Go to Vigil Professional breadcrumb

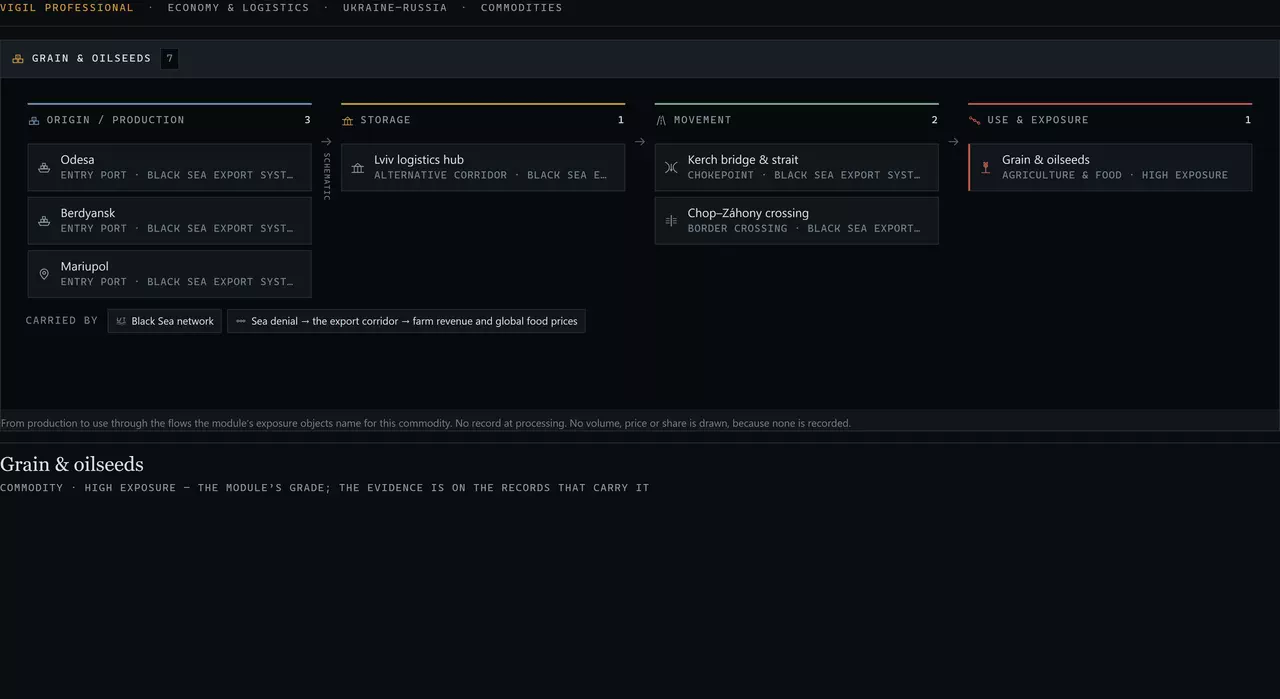point(67,8)
